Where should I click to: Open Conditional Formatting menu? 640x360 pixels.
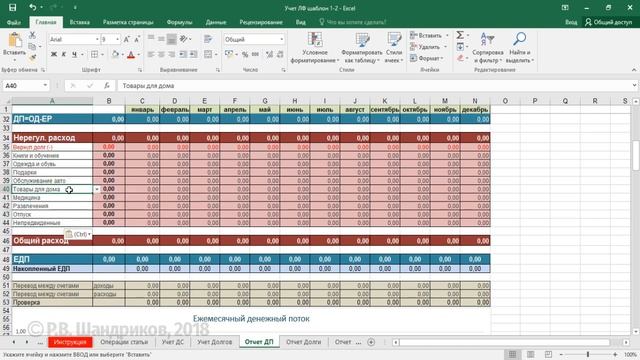coord(315,48)
